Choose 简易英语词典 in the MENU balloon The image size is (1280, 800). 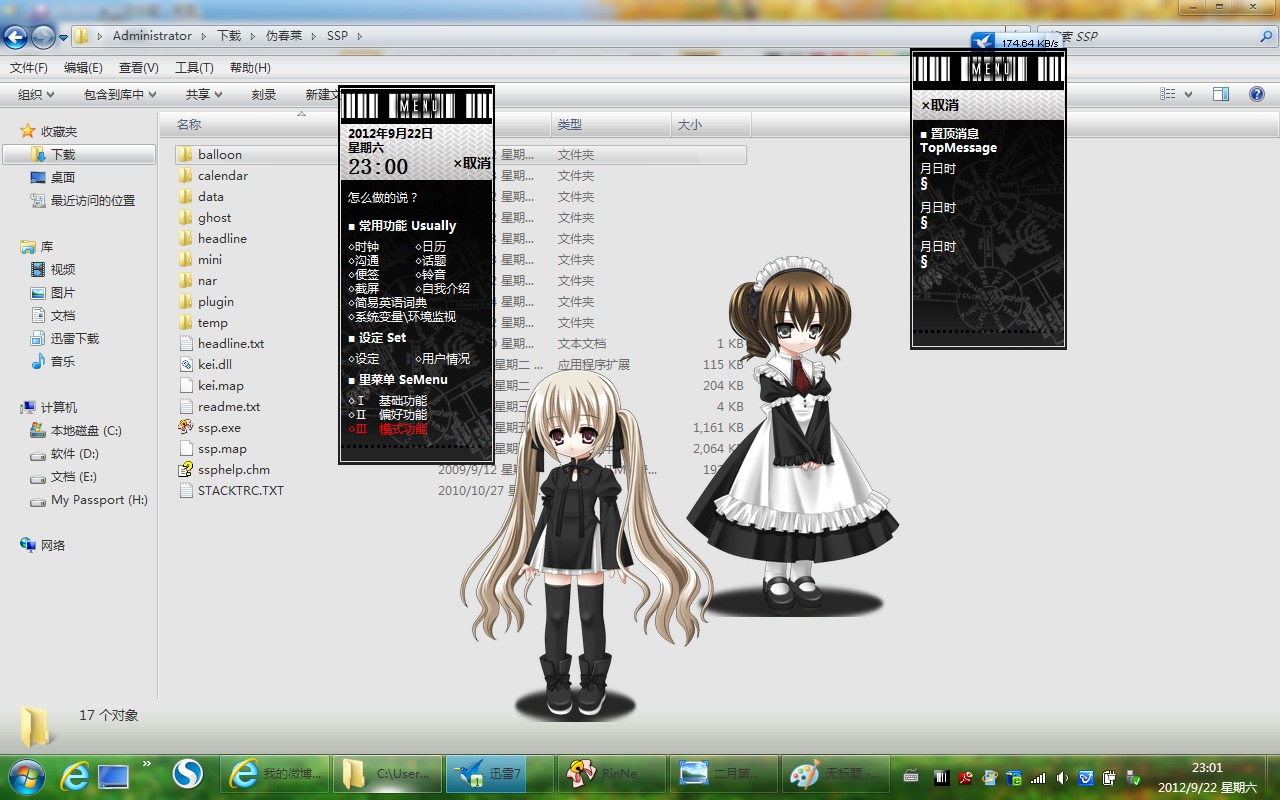point(388,303)
